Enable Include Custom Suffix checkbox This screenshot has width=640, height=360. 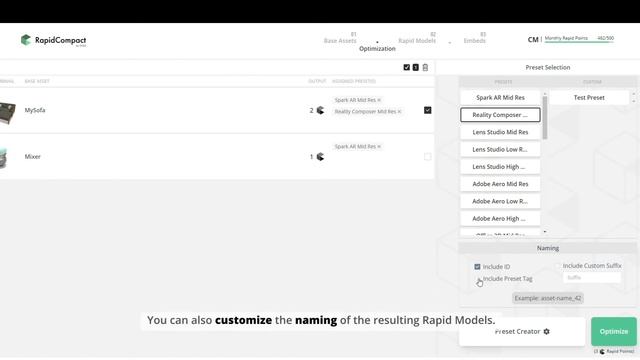pos(558,266)
